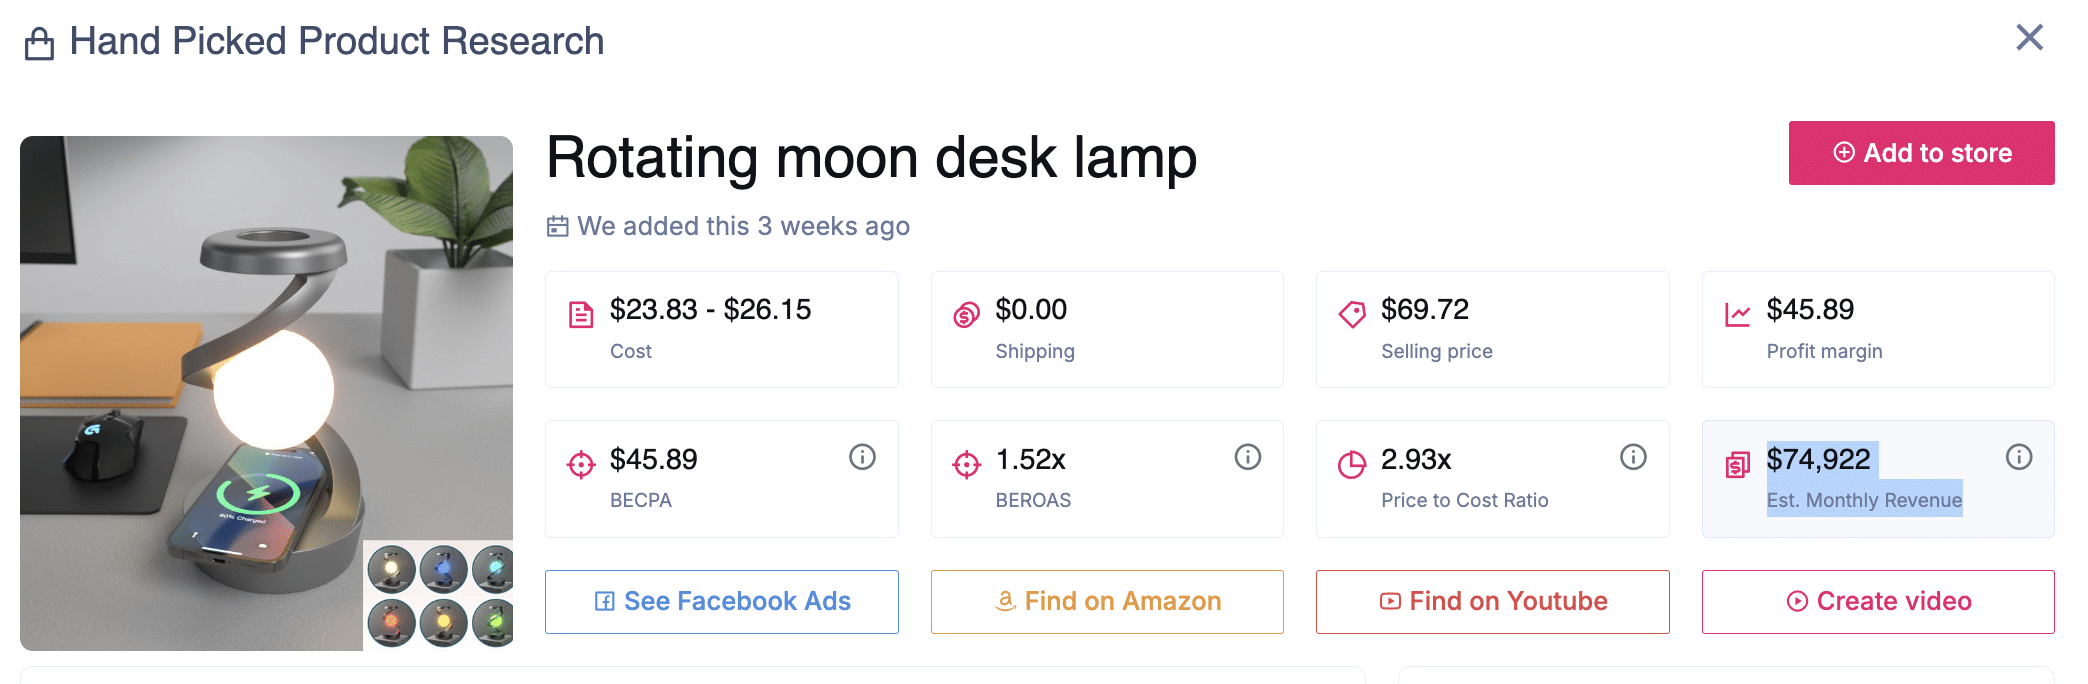Click the BEROAS crosshair icon
Screen dimensions: 2088x684
[965, 463]
